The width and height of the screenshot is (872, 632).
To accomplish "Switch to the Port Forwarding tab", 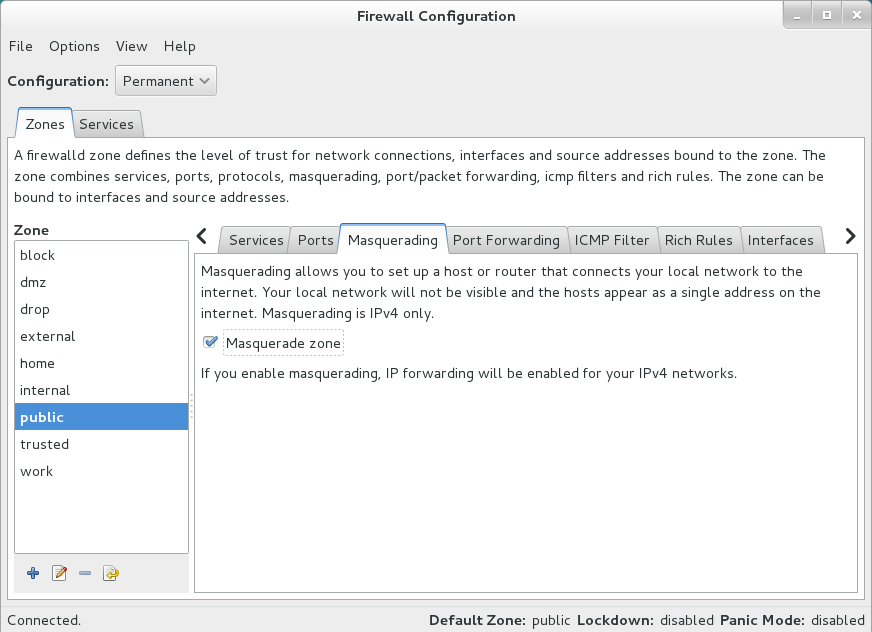I will click(x=506, y=240).
